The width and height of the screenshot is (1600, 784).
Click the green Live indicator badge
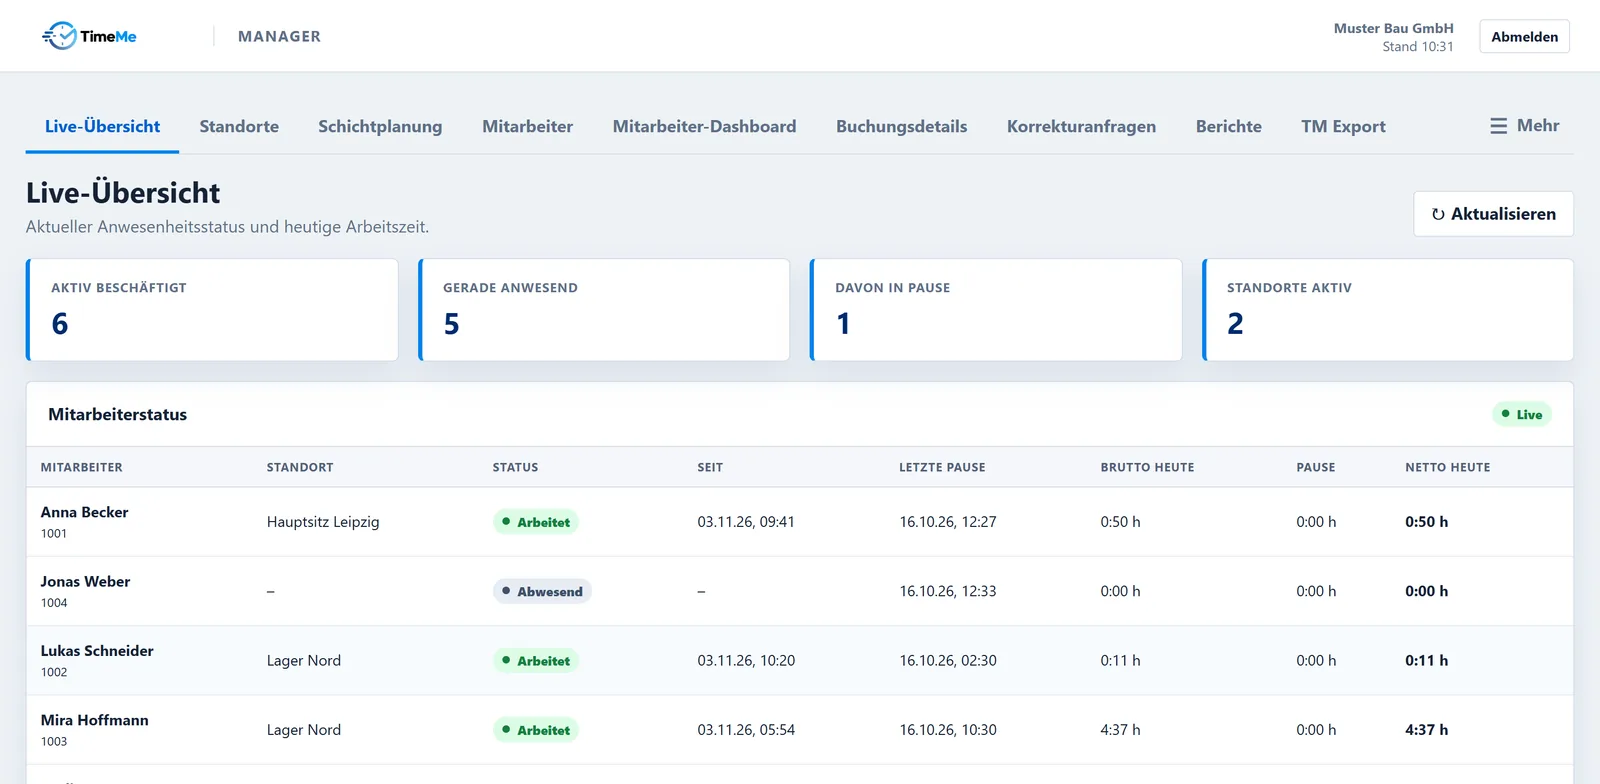click(1522, 414)
